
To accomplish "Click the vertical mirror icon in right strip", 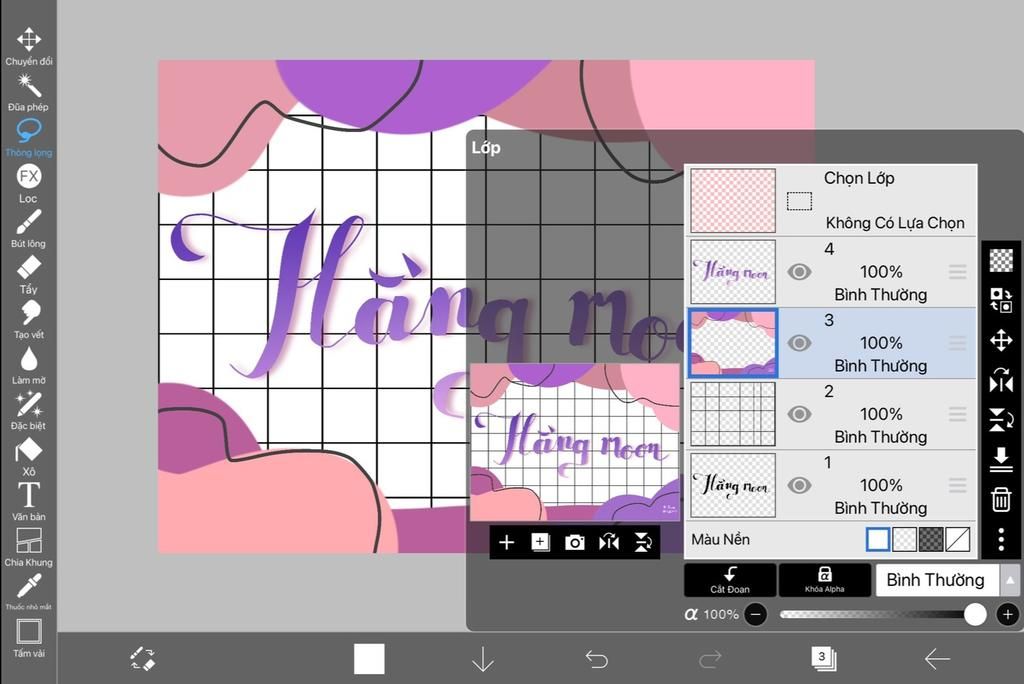I will (x=1001, y=420).
